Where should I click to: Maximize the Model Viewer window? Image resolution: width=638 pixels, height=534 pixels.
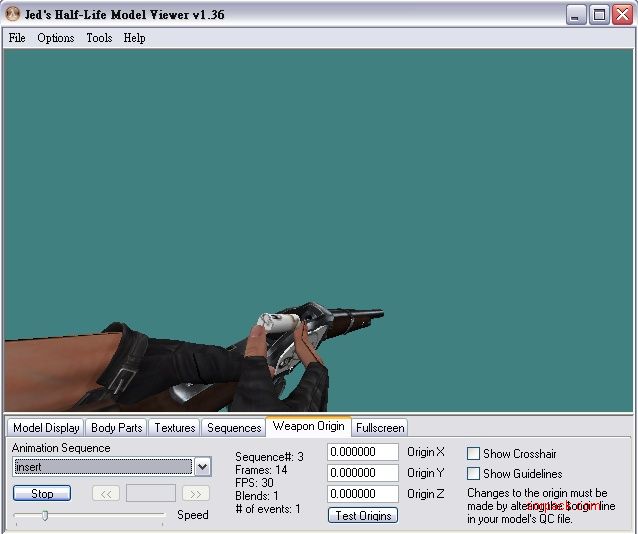599,14
